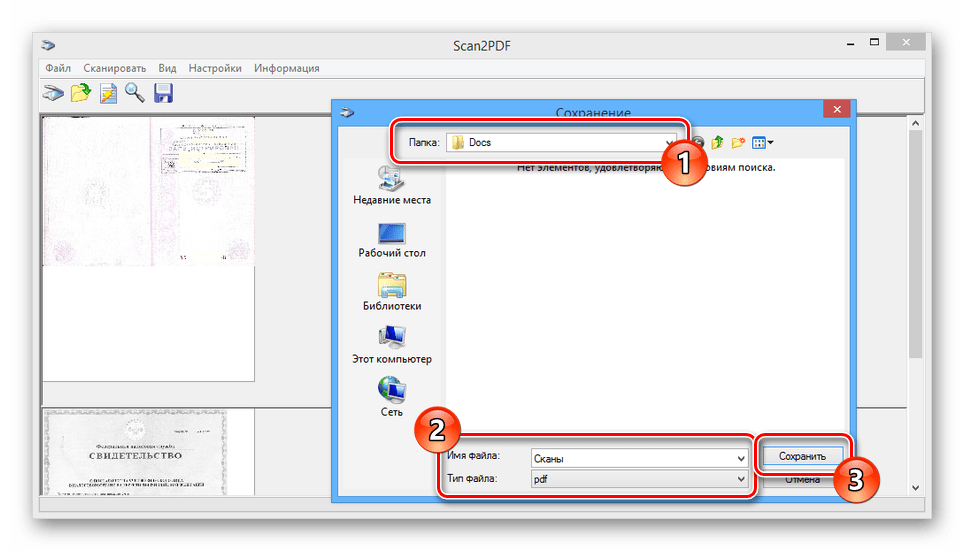This screenshot has width=964, height=551.
Task: Click the scroll down arrow of main window
Action: (915, 488)
